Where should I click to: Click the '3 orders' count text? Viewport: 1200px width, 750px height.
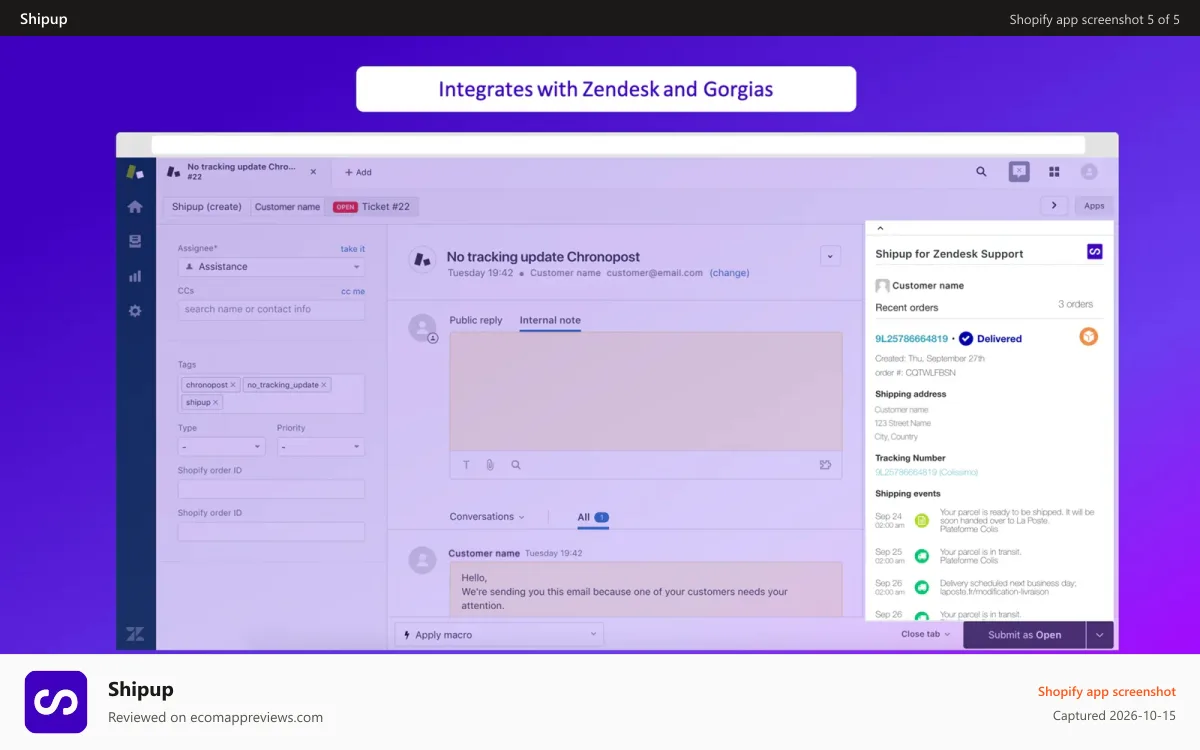(x=1076, y=304)
